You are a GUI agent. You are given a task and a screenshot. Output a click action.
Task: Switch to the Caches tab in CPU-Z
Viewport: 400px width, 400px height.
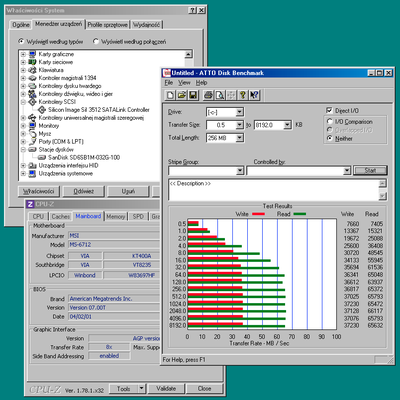click(61, 217)
